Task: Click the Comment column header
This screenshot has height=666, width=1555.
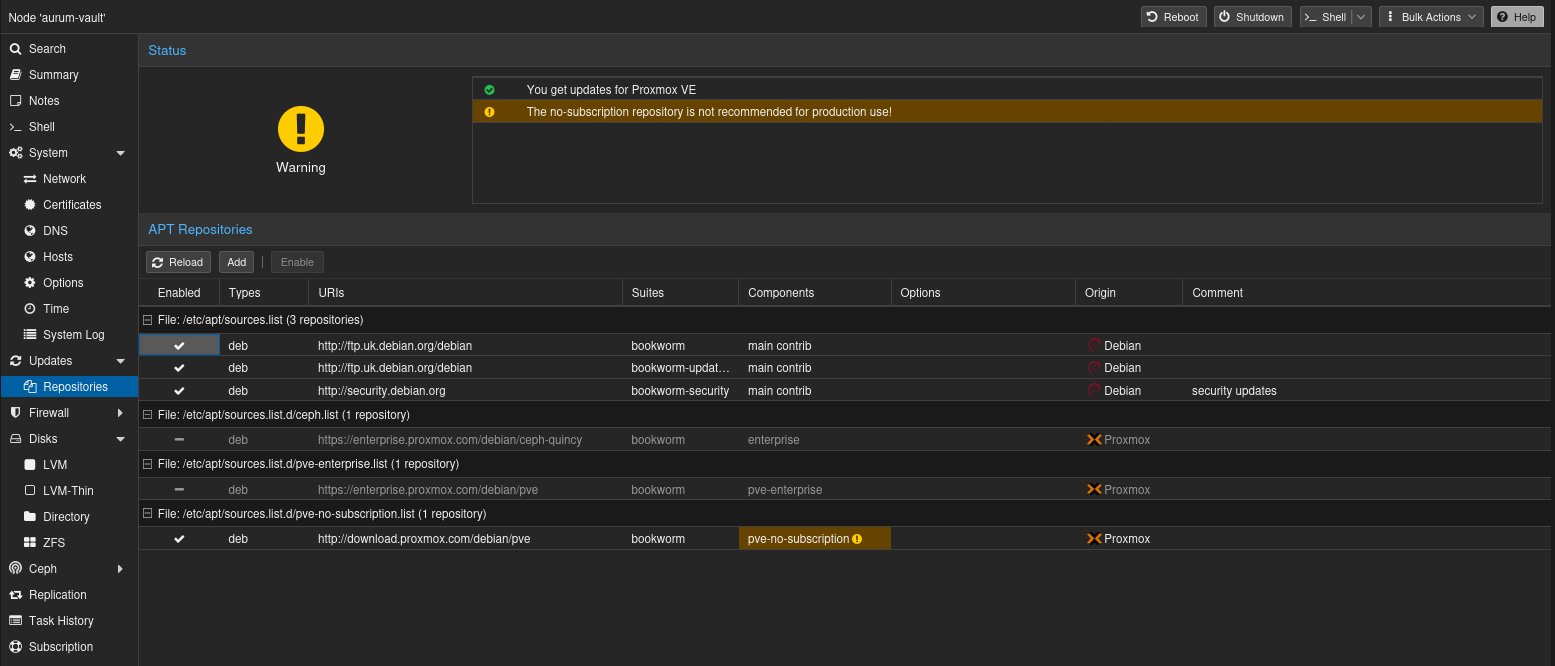Action: (x=1367, y=293)
